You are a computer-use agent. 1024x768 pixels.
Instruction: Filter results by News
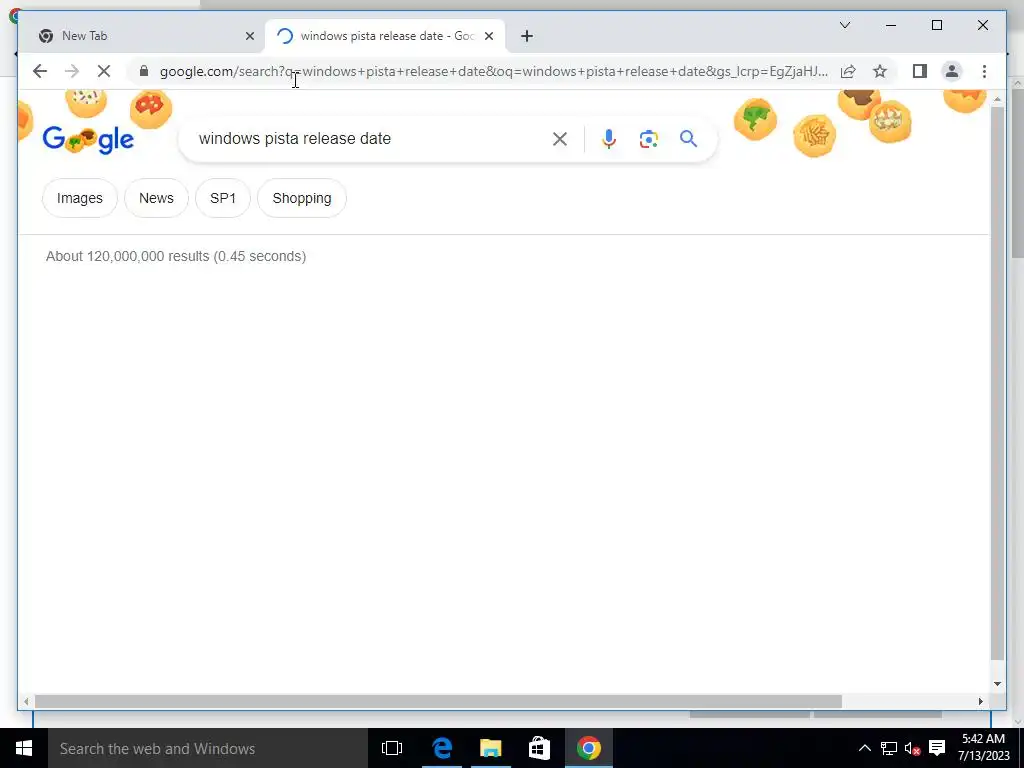[156, 198]
